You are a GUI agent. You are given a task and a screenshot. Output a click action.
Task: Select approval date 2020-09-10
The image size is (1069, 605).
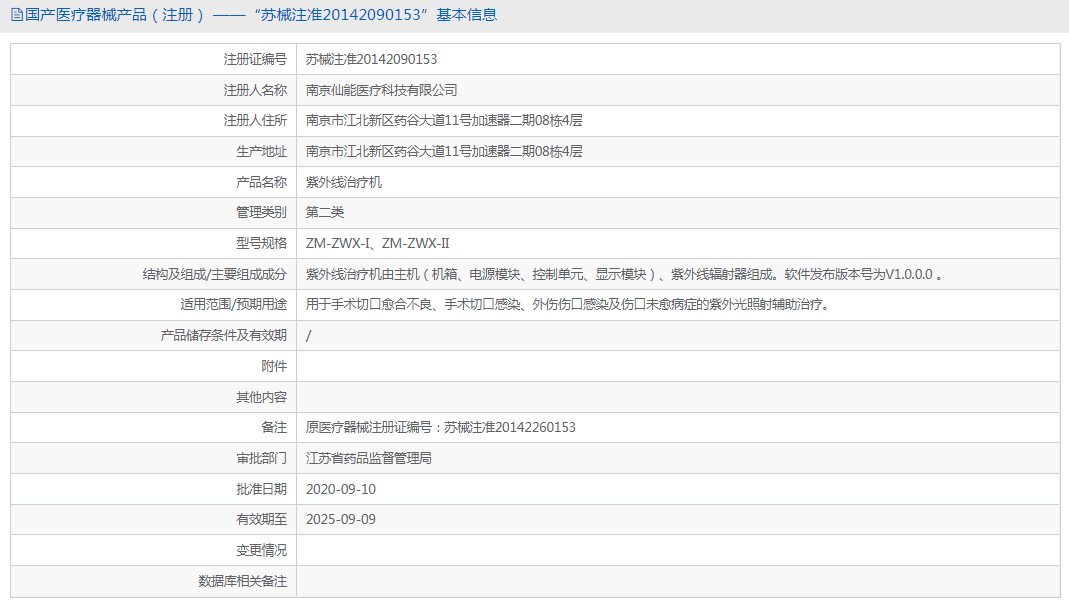click(x=341, y=489)
